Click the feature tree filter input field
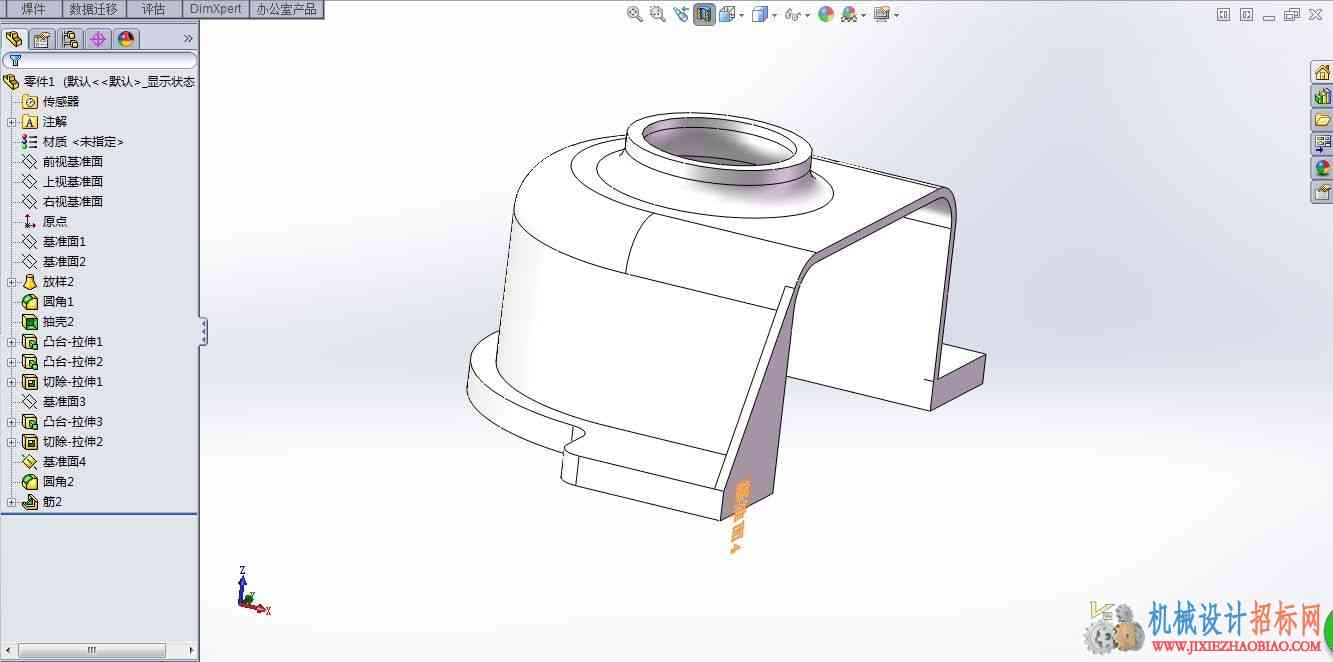The width and height of the screenshot is (1333, 662). pyautogui.click(x=100, y=61)
